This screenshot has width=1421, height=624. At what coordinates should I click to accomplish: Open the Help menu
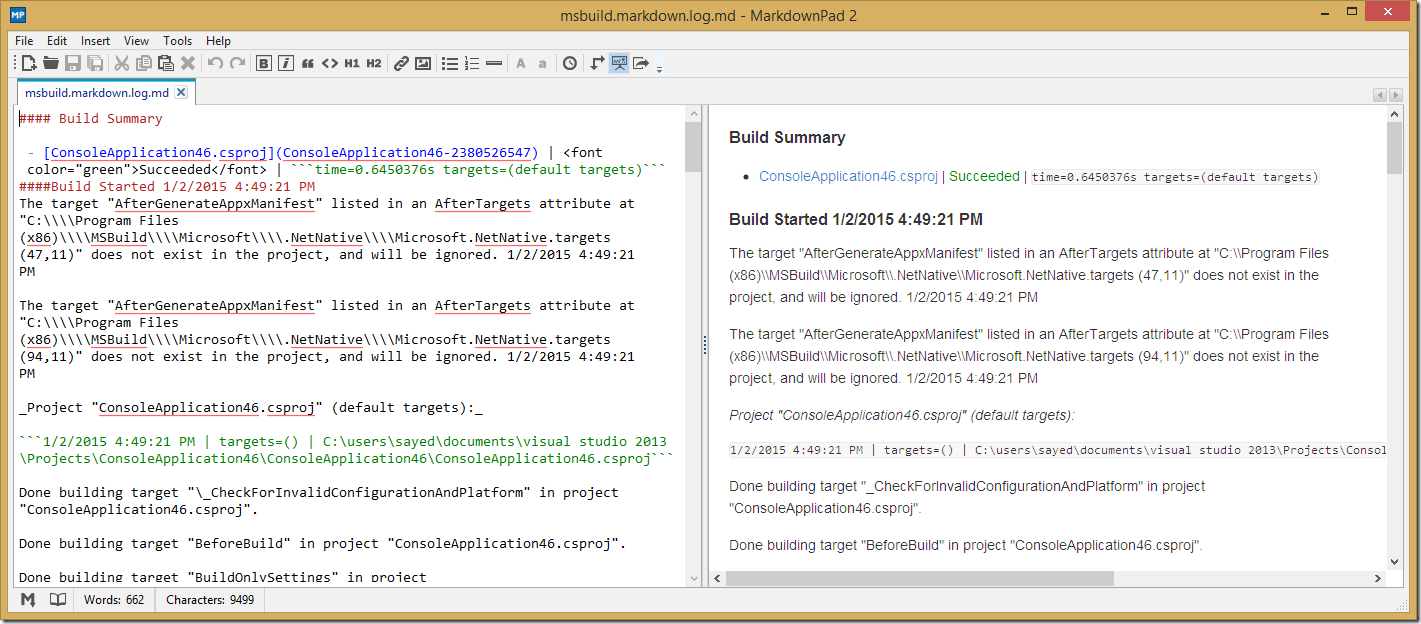coord(218,41)
